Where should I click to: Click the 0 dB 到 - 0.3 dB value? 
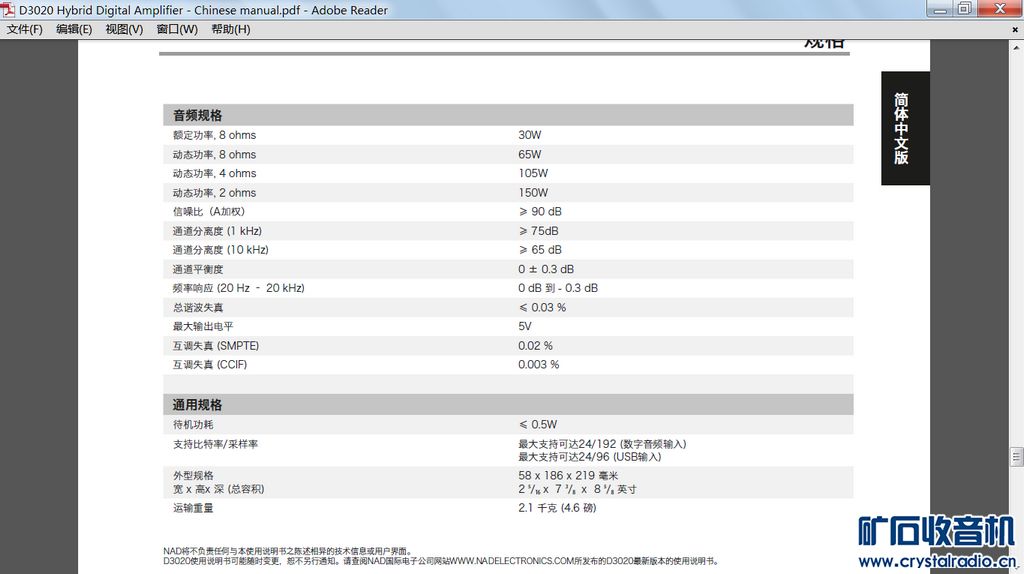tap(558, 288)
